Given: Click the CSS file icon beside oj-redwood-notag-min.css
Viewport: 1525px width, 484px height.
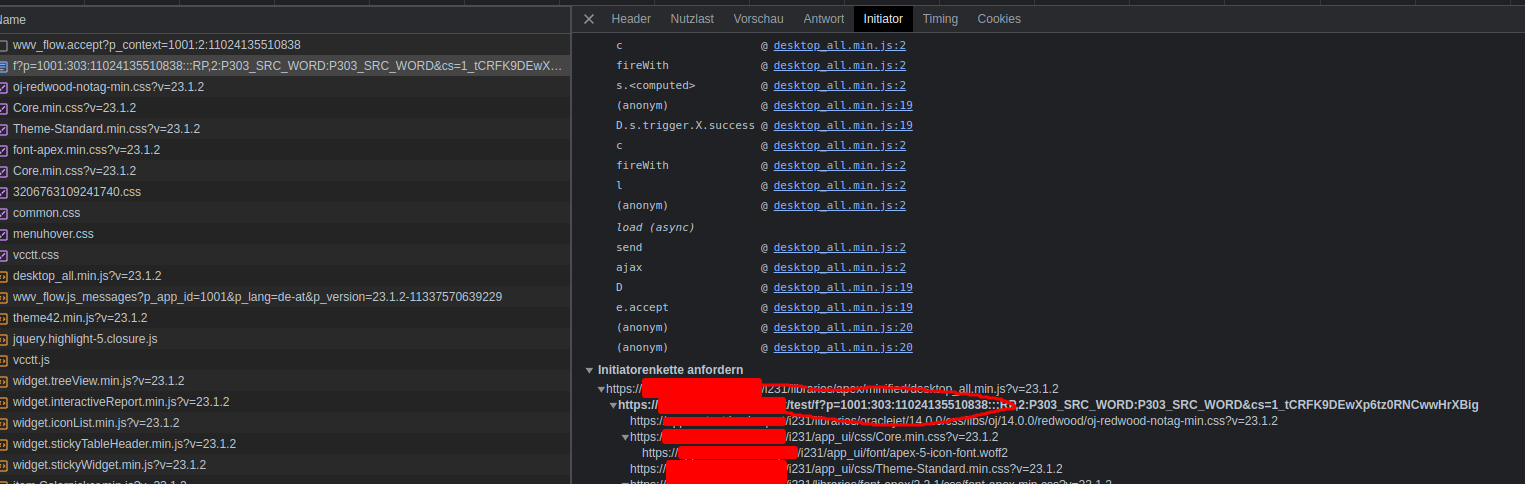Looking at the screenshot, I should 4,87.
